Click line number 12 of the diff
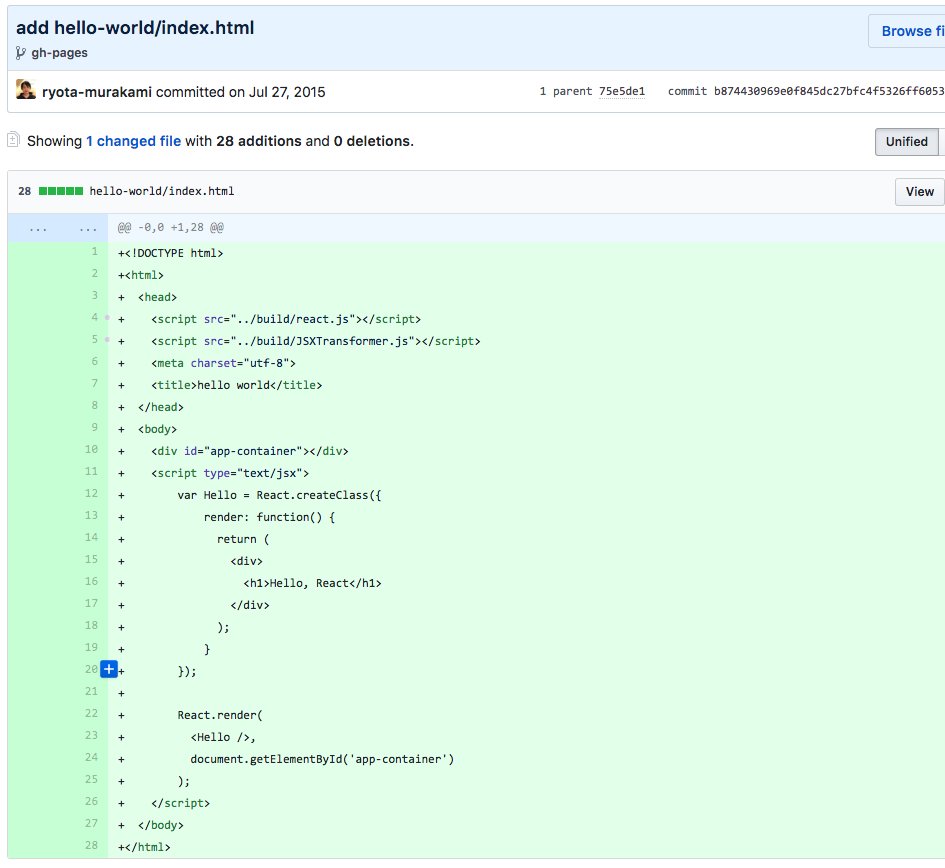This screenshot has width=945, height=868. [91, 493]
